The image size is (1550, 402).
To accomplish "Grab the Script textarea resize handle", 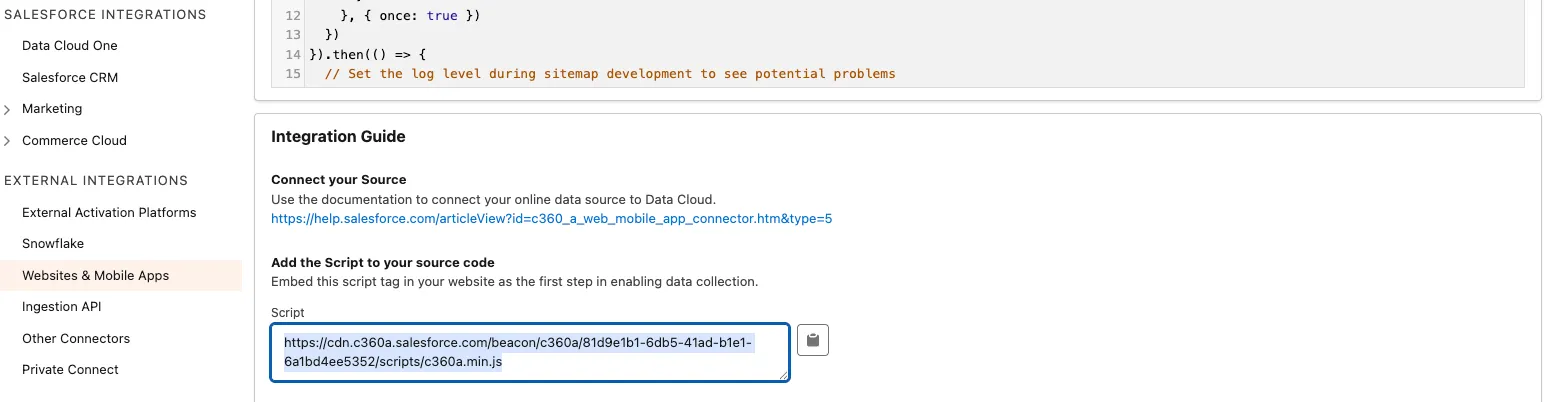I will point(784,375).
